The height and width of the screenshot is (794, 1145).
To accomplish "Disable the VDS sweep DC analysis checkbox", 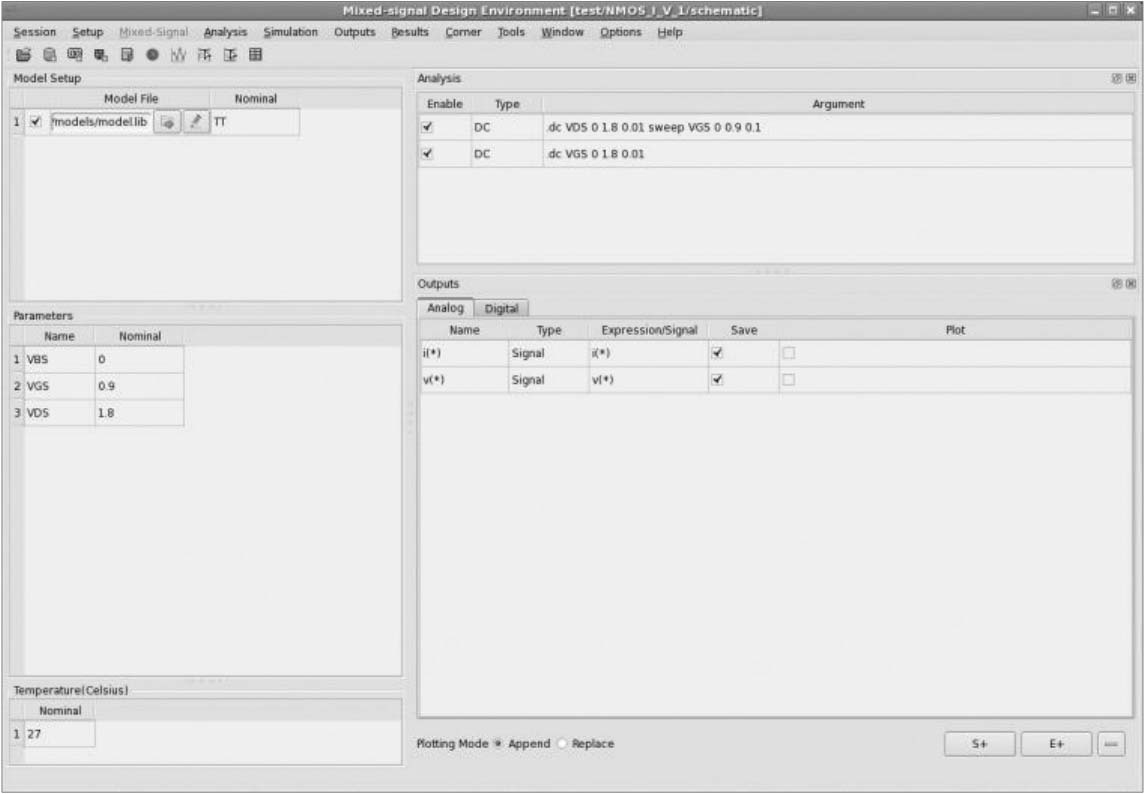I will click(x=428, y=128).
